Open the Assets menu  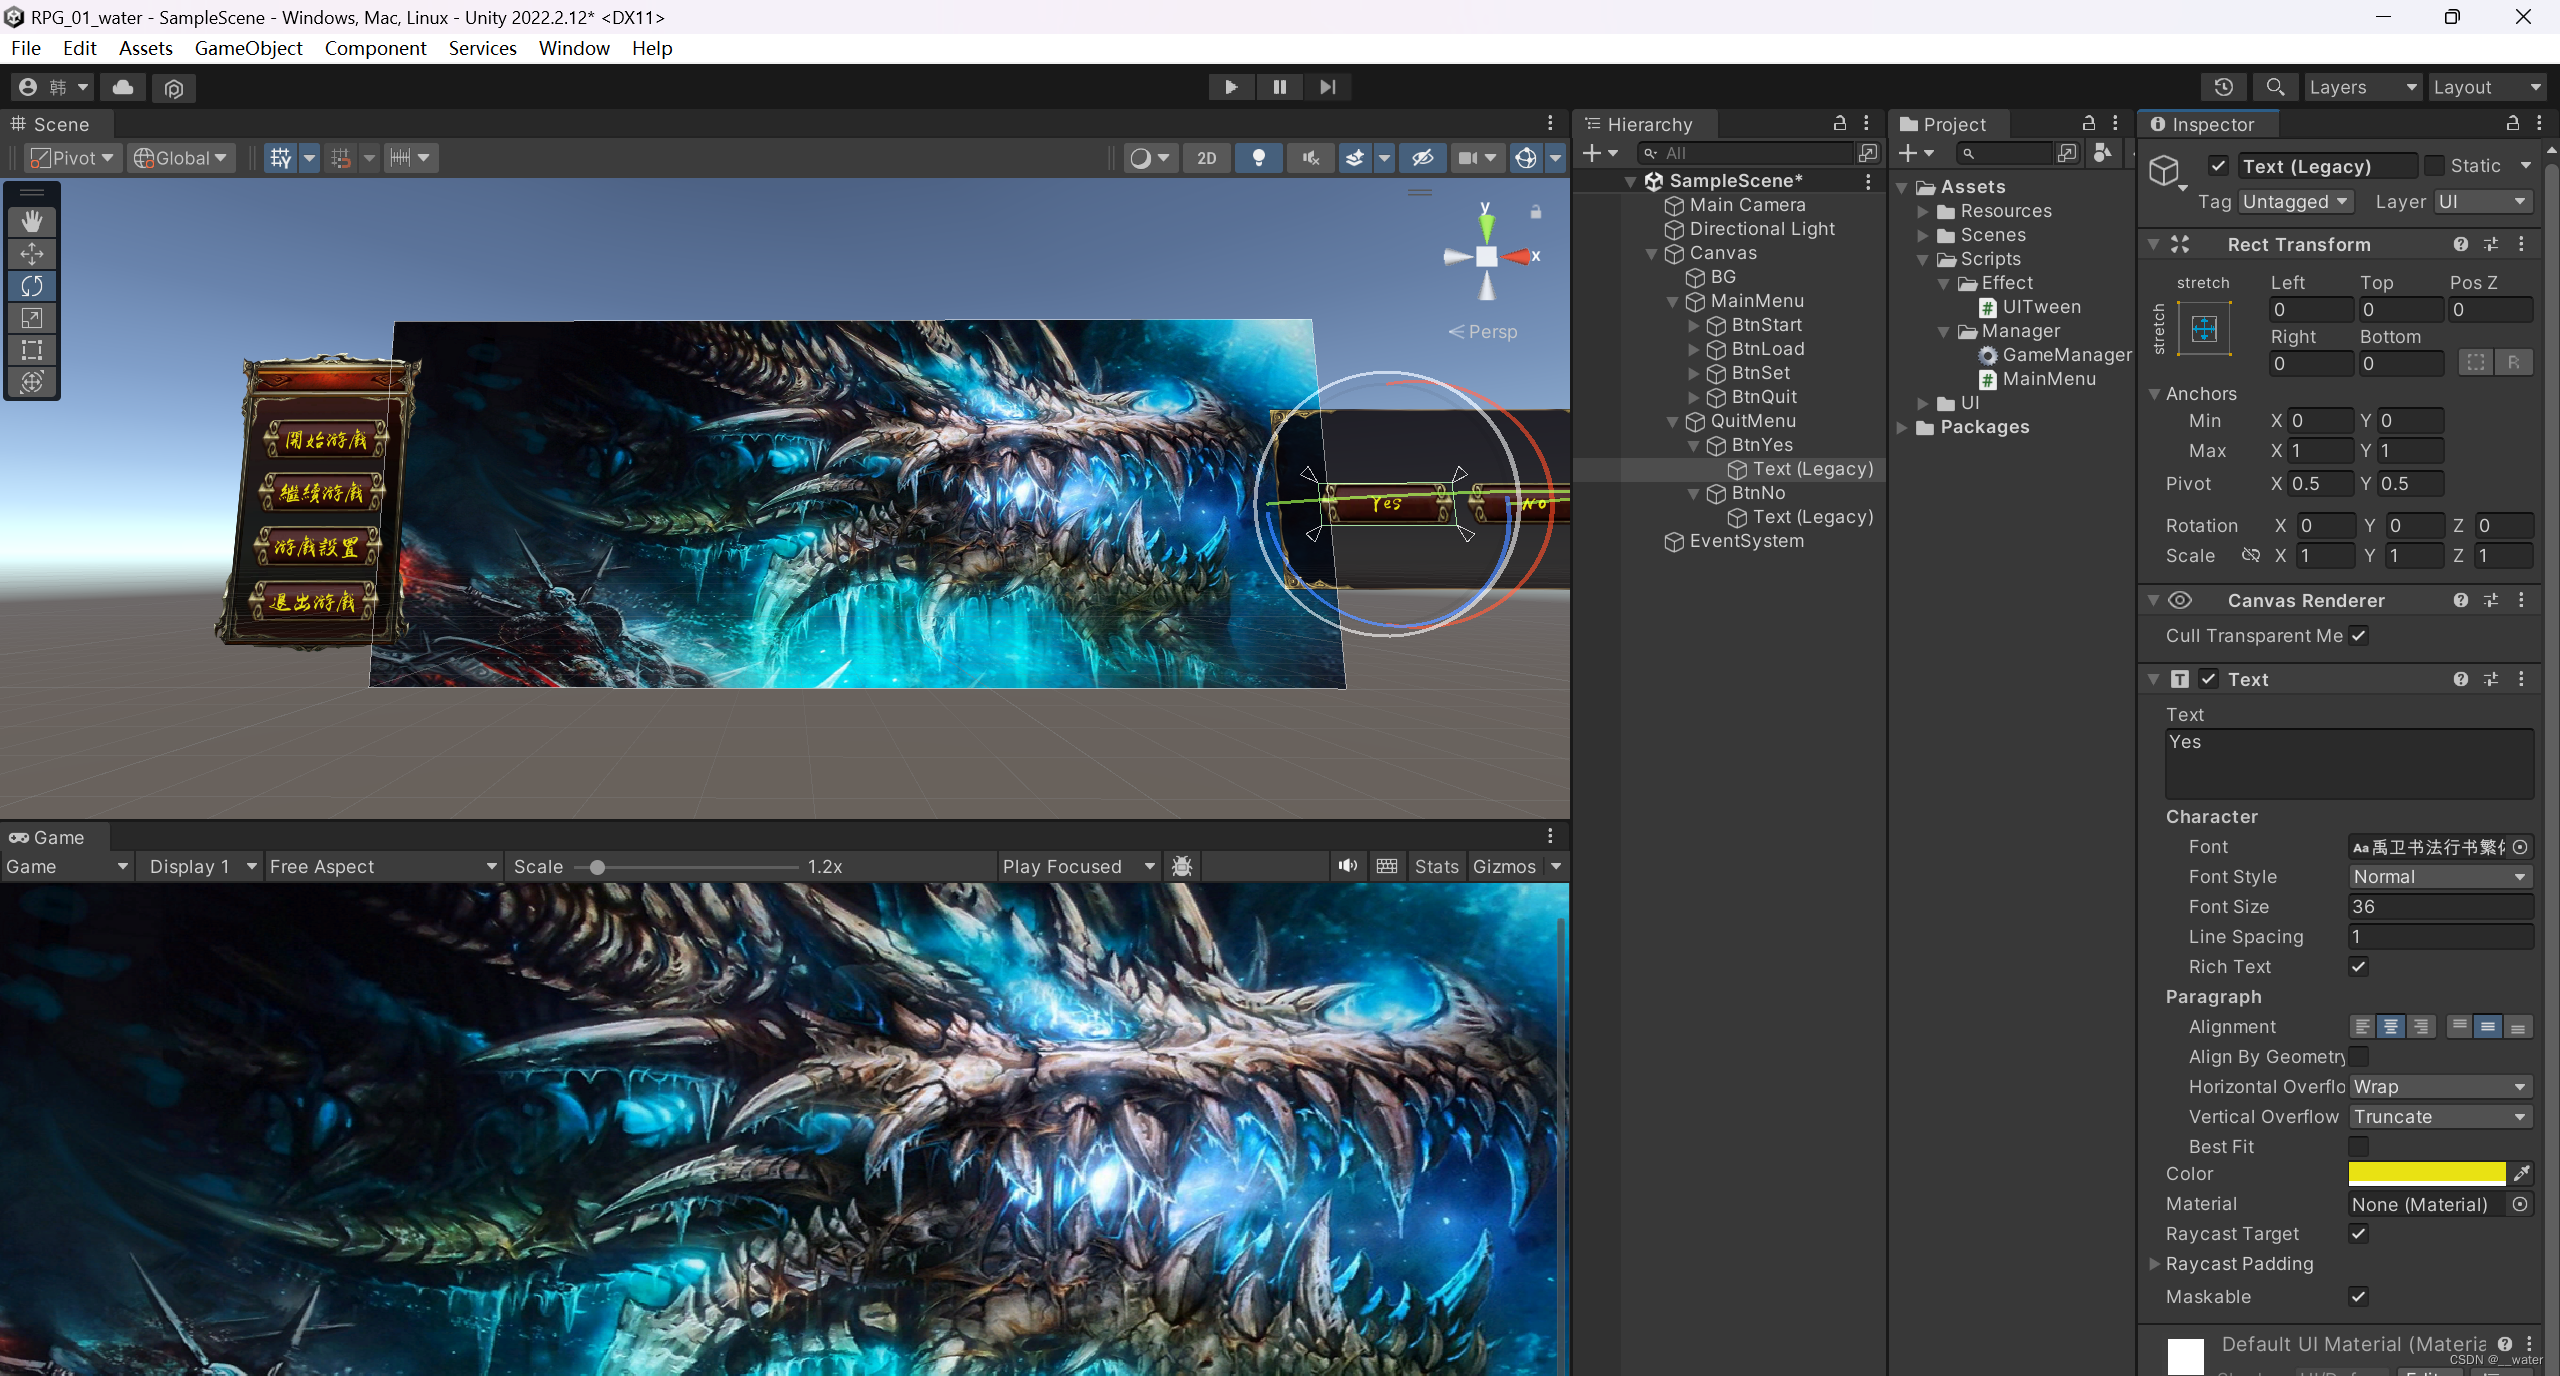pos(146,48)
